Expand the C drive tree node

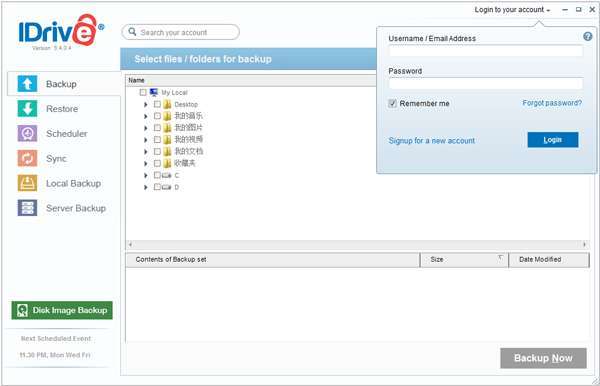coord(145,176)
